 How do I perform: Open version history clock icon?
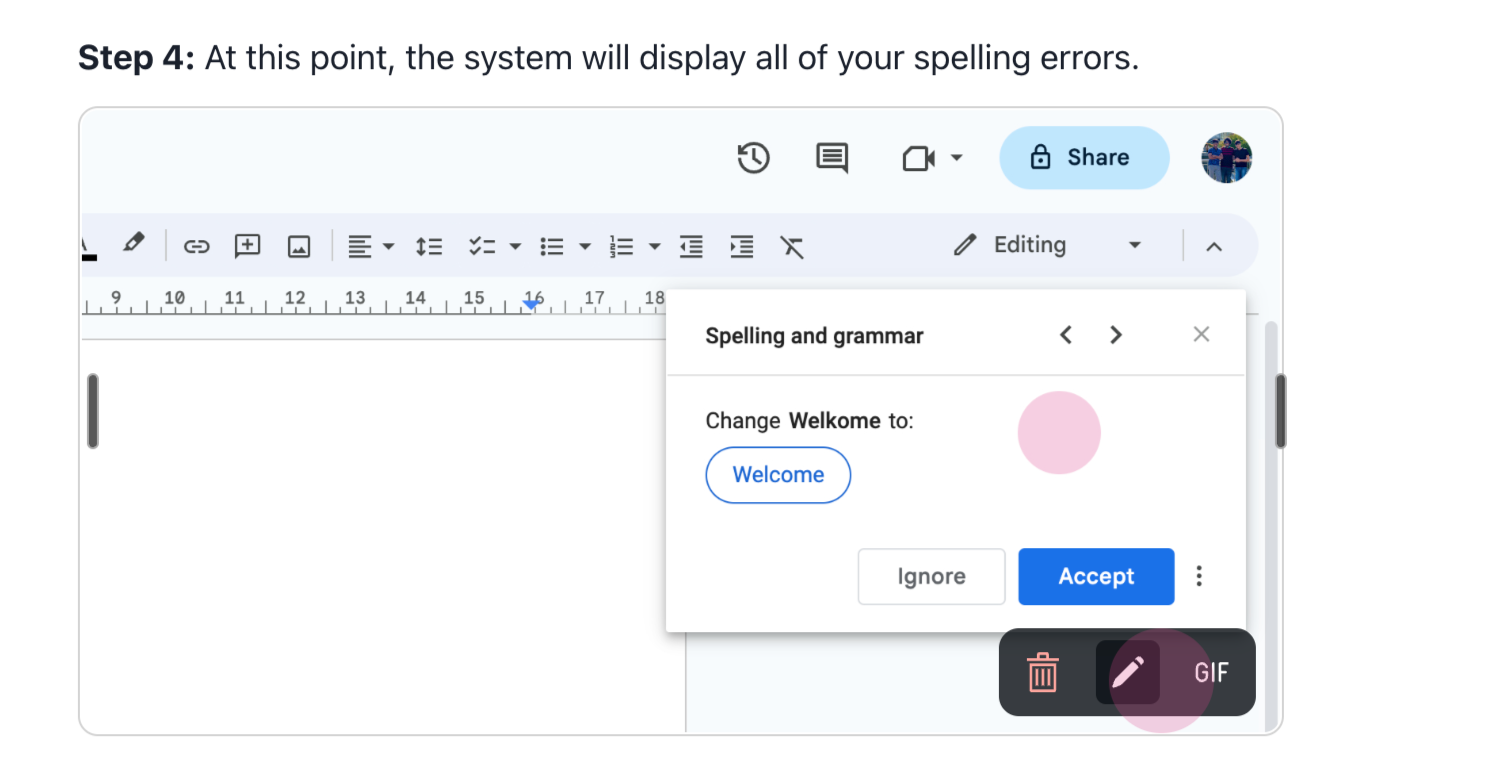(x=753, y=158)
